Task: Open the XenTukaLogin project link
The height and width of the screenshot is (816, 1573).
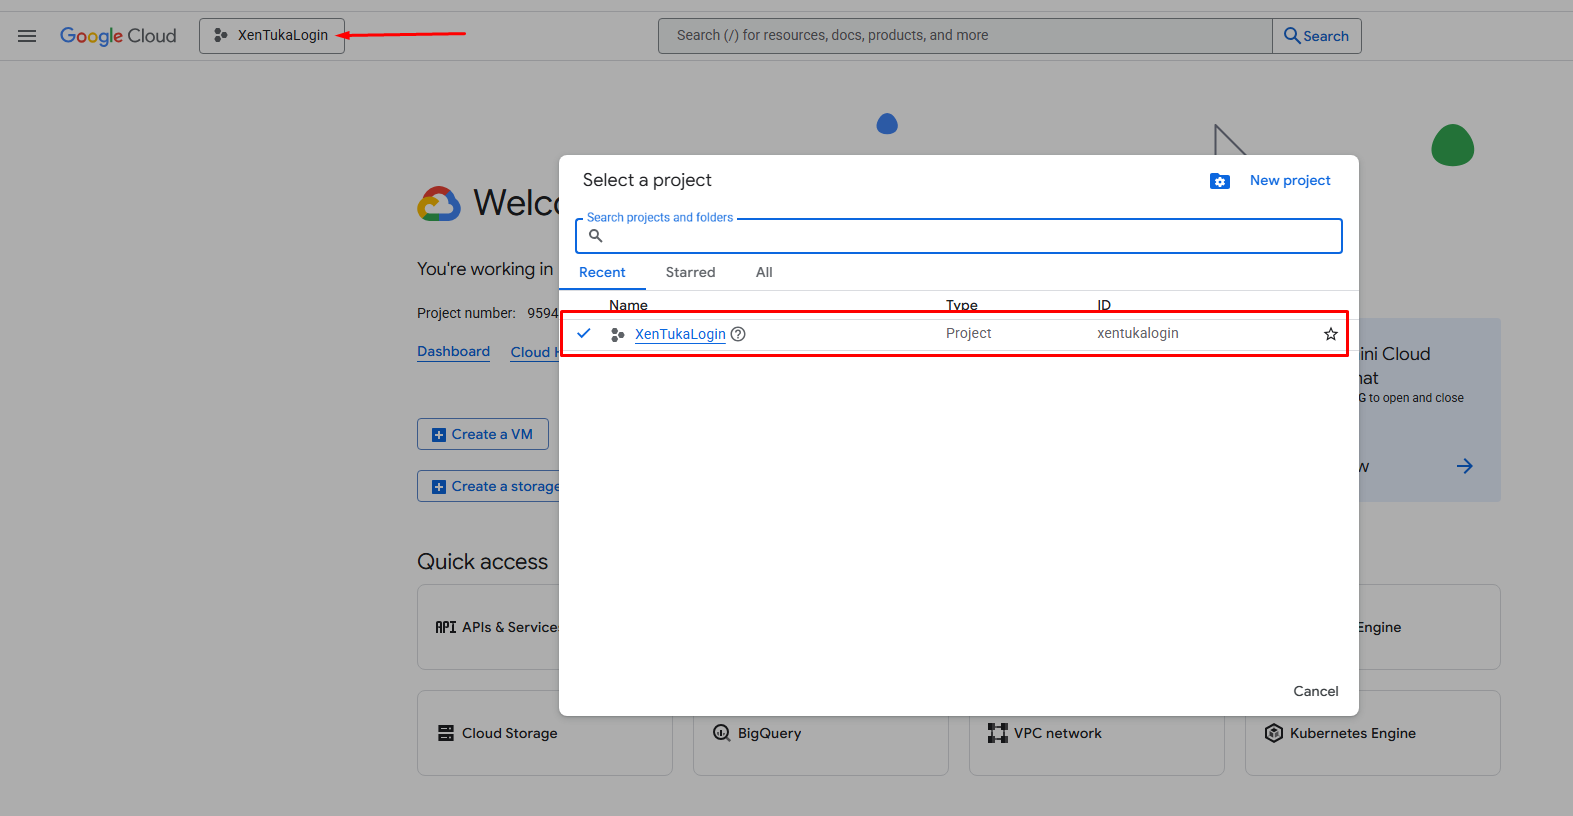Action: [x=680, y=334]
